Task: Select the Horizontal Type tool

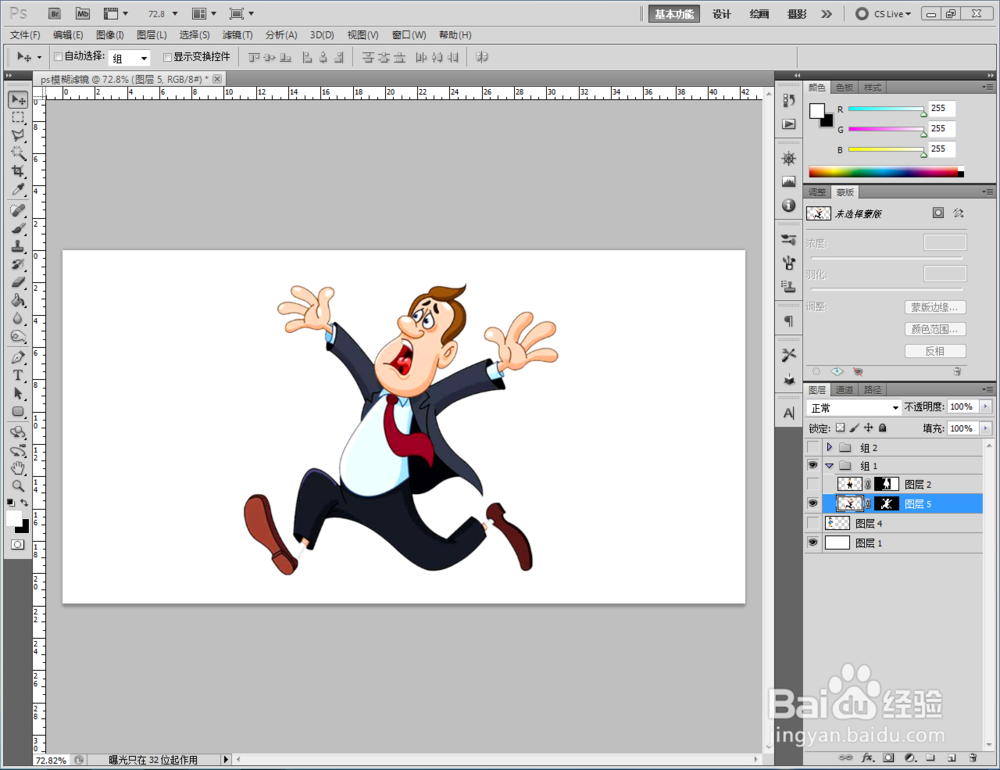Action: (18, 375)
